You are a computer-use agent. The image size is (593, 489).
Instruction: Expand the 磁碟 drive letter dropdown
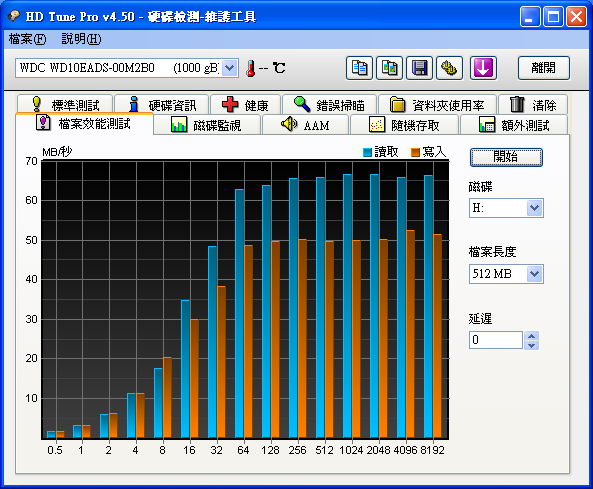[534, 208]
